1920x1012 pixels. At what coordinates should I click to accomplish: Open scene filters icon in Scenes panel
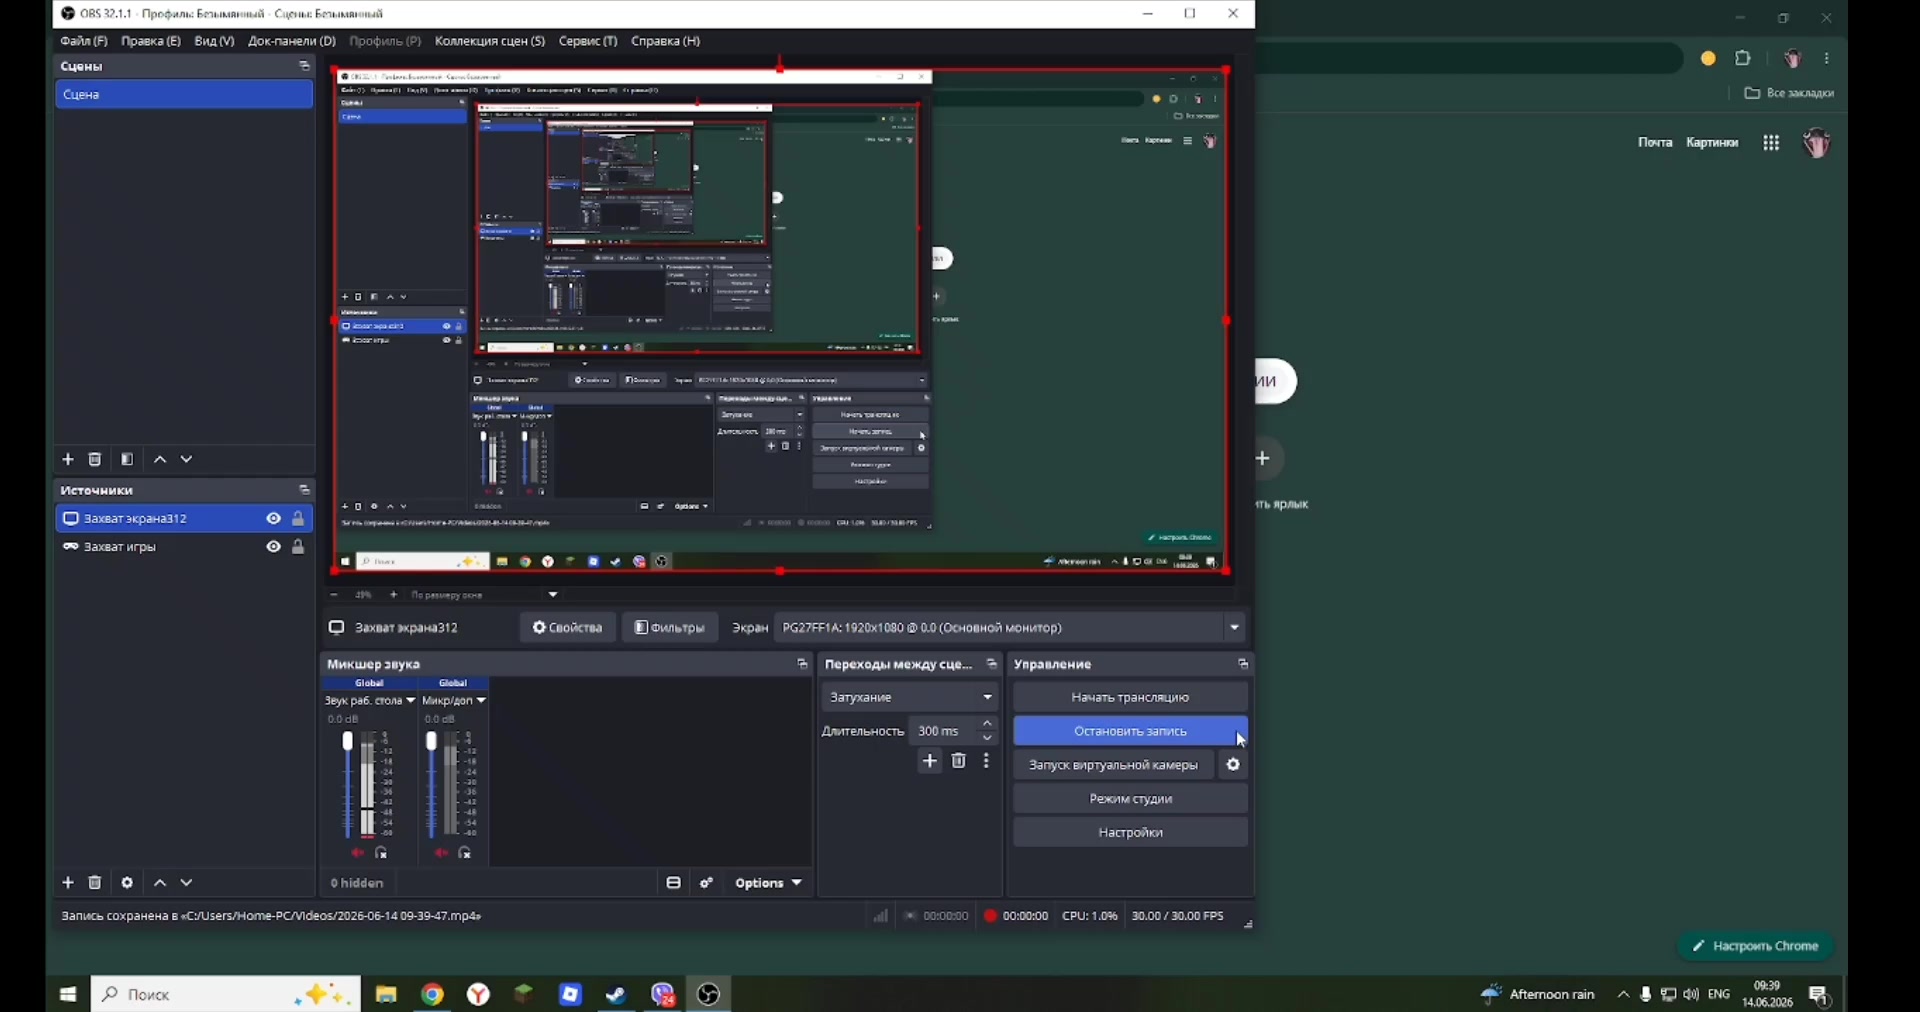(127, 459)
